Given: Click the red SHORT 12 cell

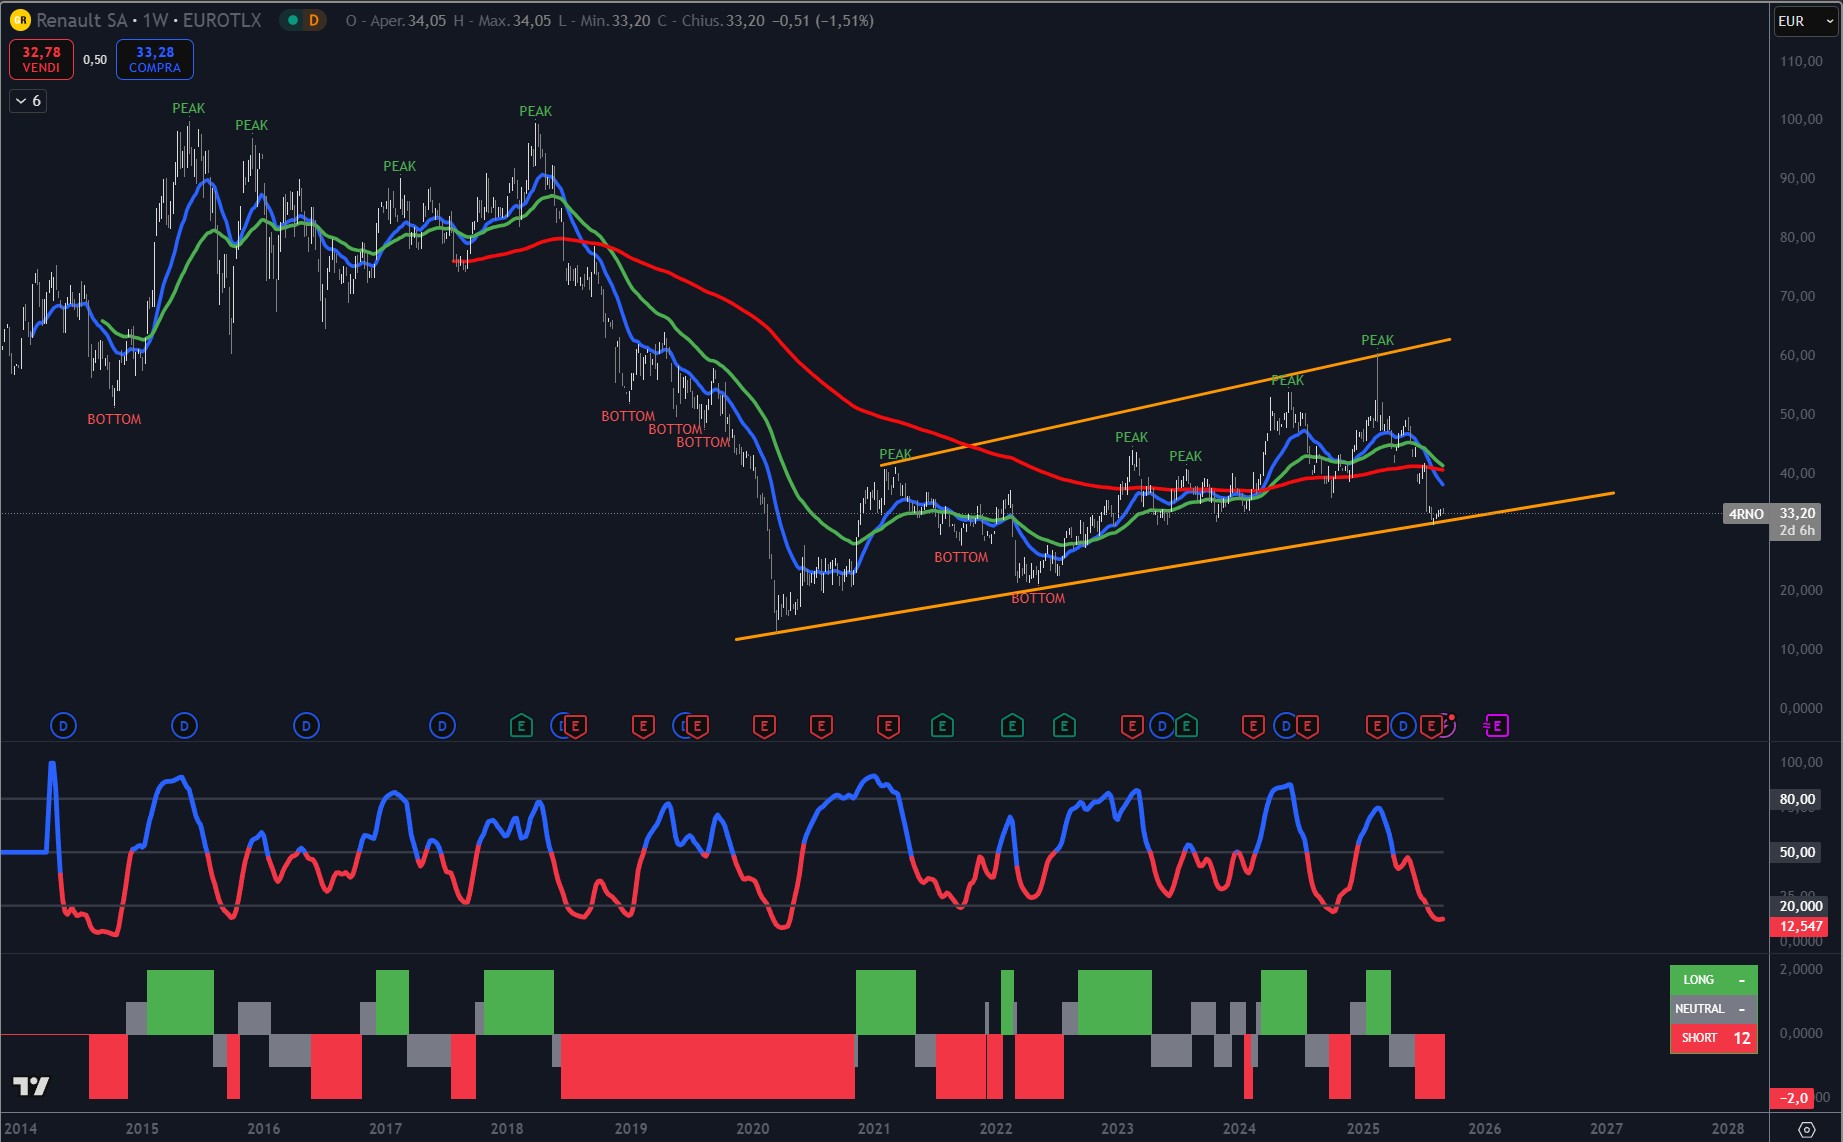Looking at the screenshot, I should 1713,1038.
